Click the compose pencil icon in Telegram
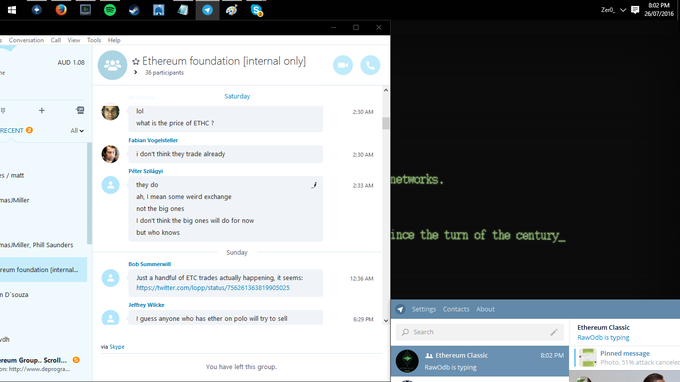Image resolution: width=680 pixels, height=382 pixels. [x=554, y=332]
